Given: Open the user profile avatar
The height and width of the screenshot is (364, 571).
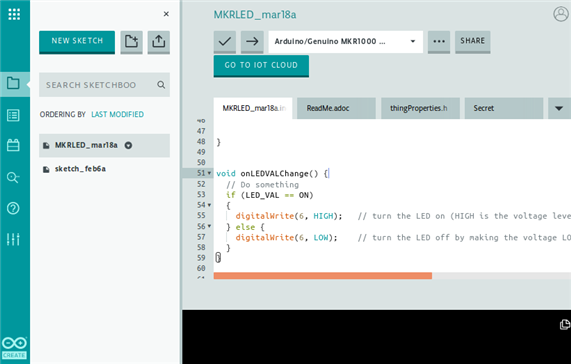Looking at the screenshot, I should pos(561,14).
